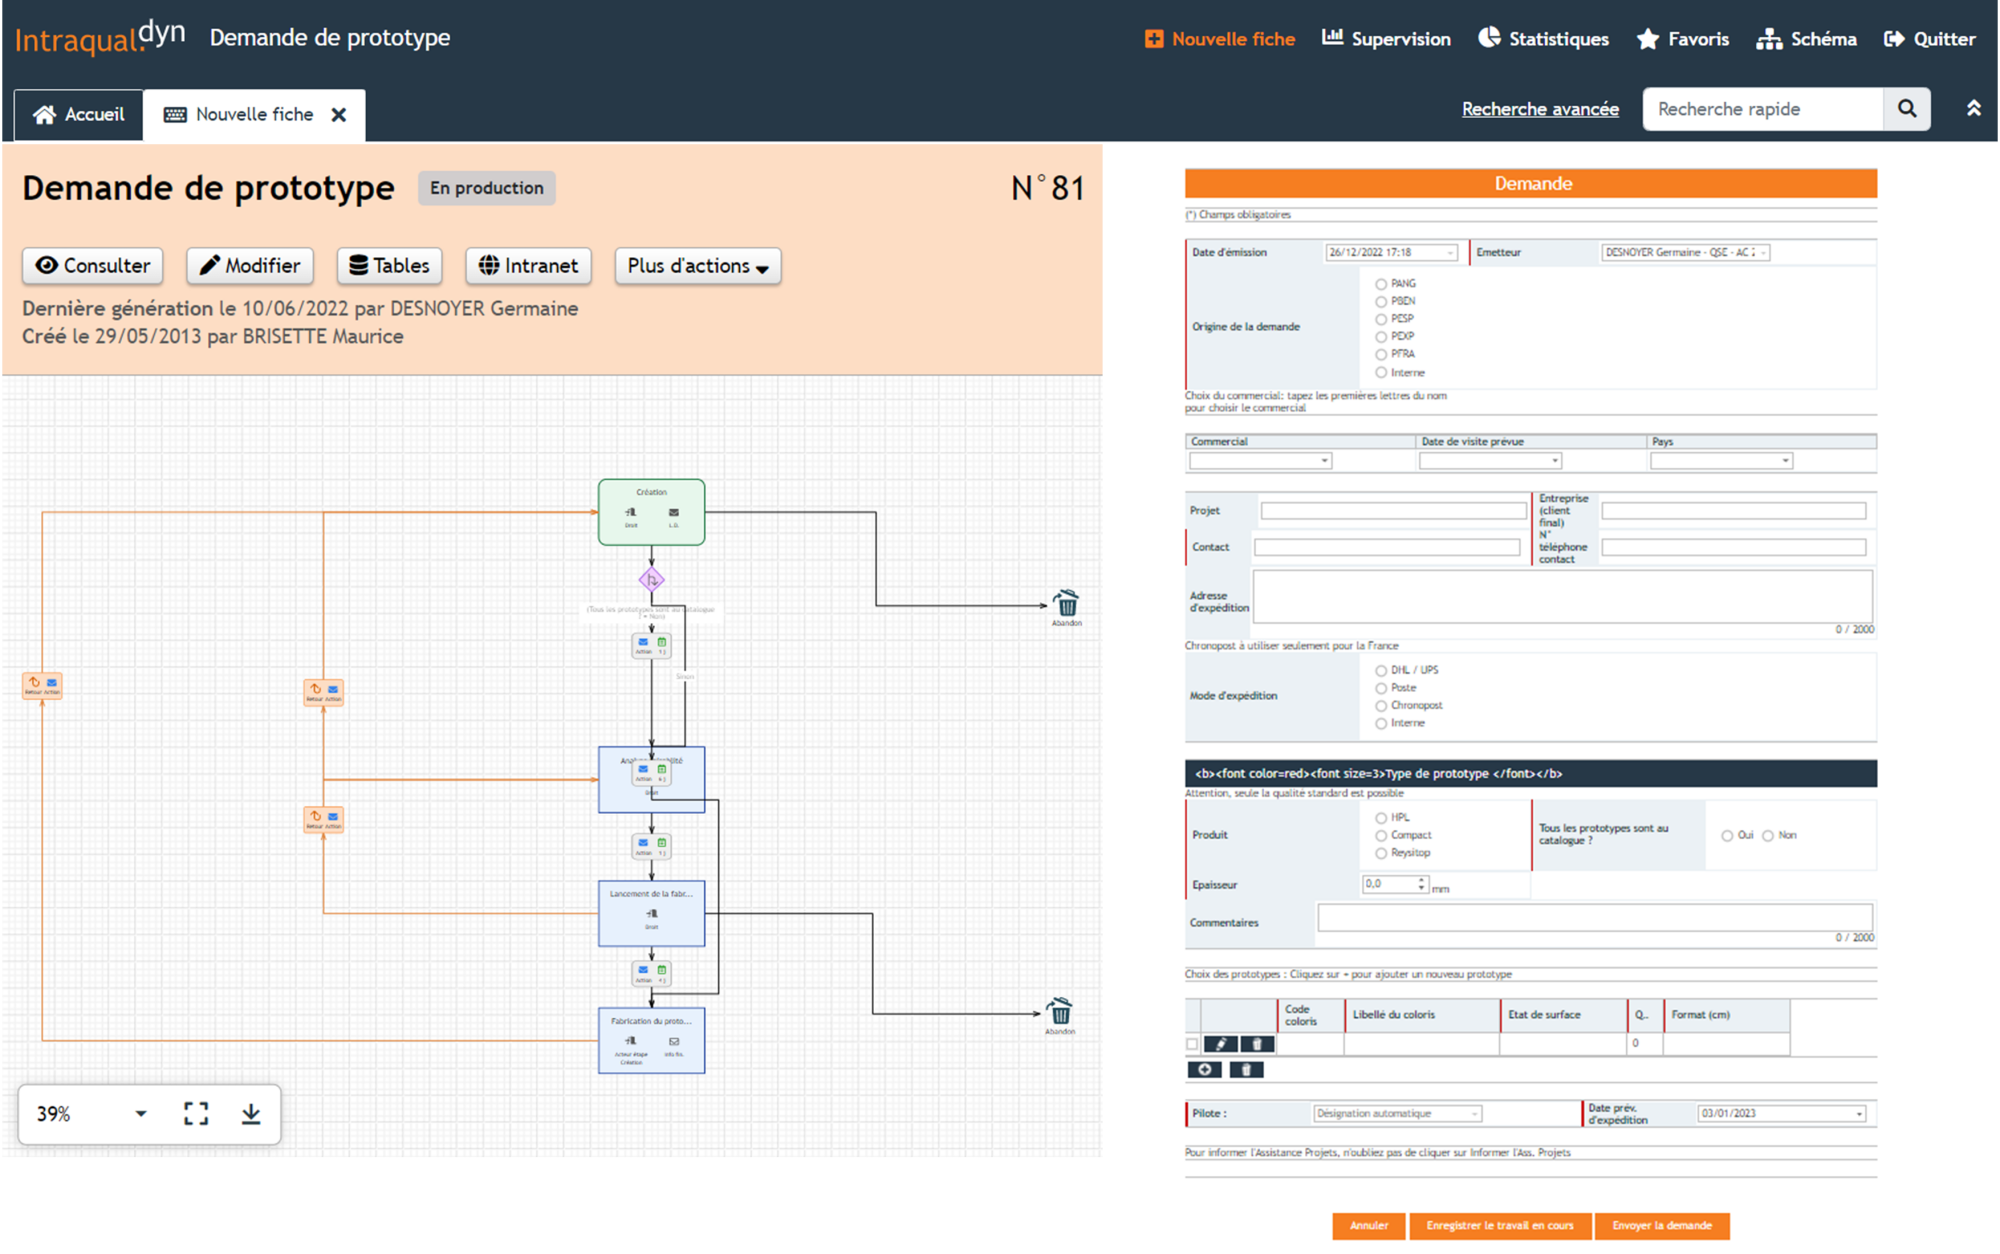Screen dimensions: 2000x1254
Task: Click Quitter to log out
Action: click(1930, 39)
